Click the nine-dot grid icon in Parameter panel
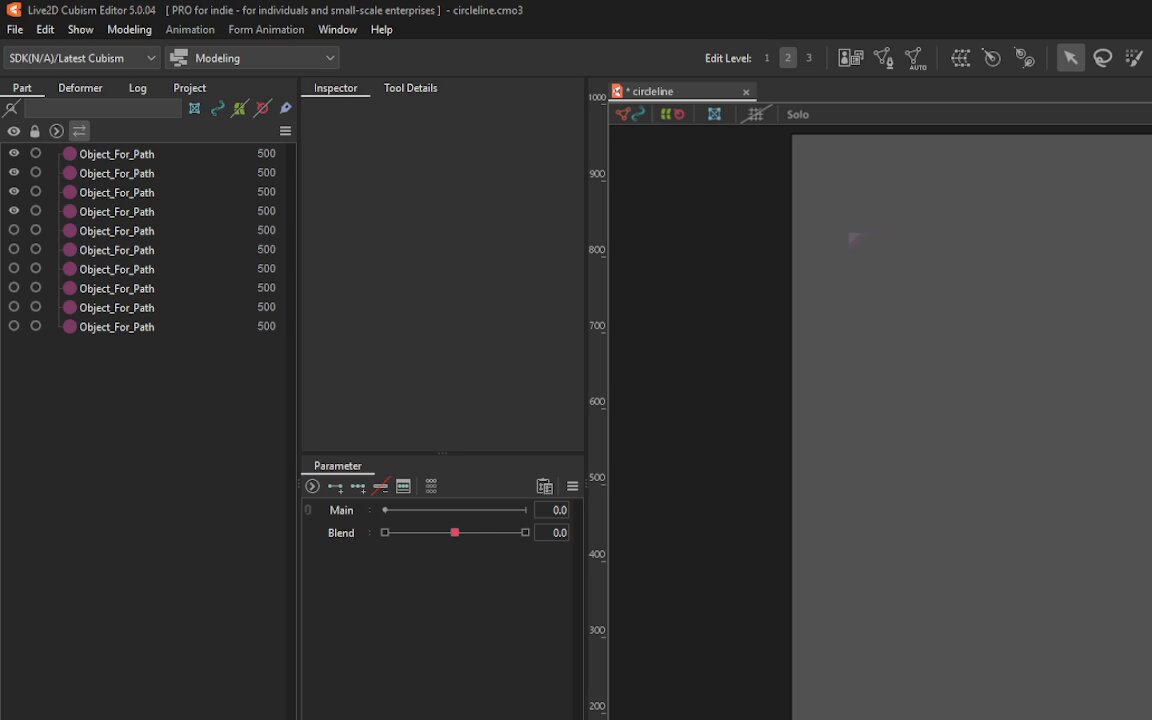Image resolution: width=1152 pixels, height=720 pixels. tap(431, 486)
